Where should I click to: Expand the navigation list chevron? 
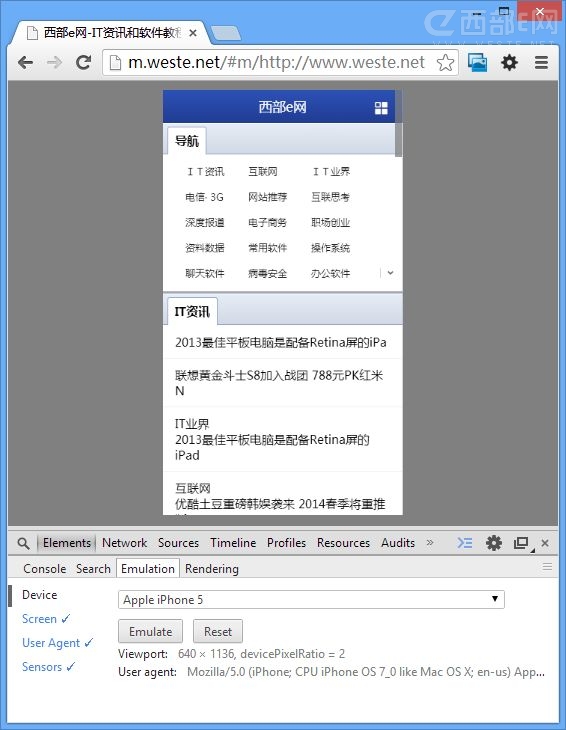click(x=391, y=273)
